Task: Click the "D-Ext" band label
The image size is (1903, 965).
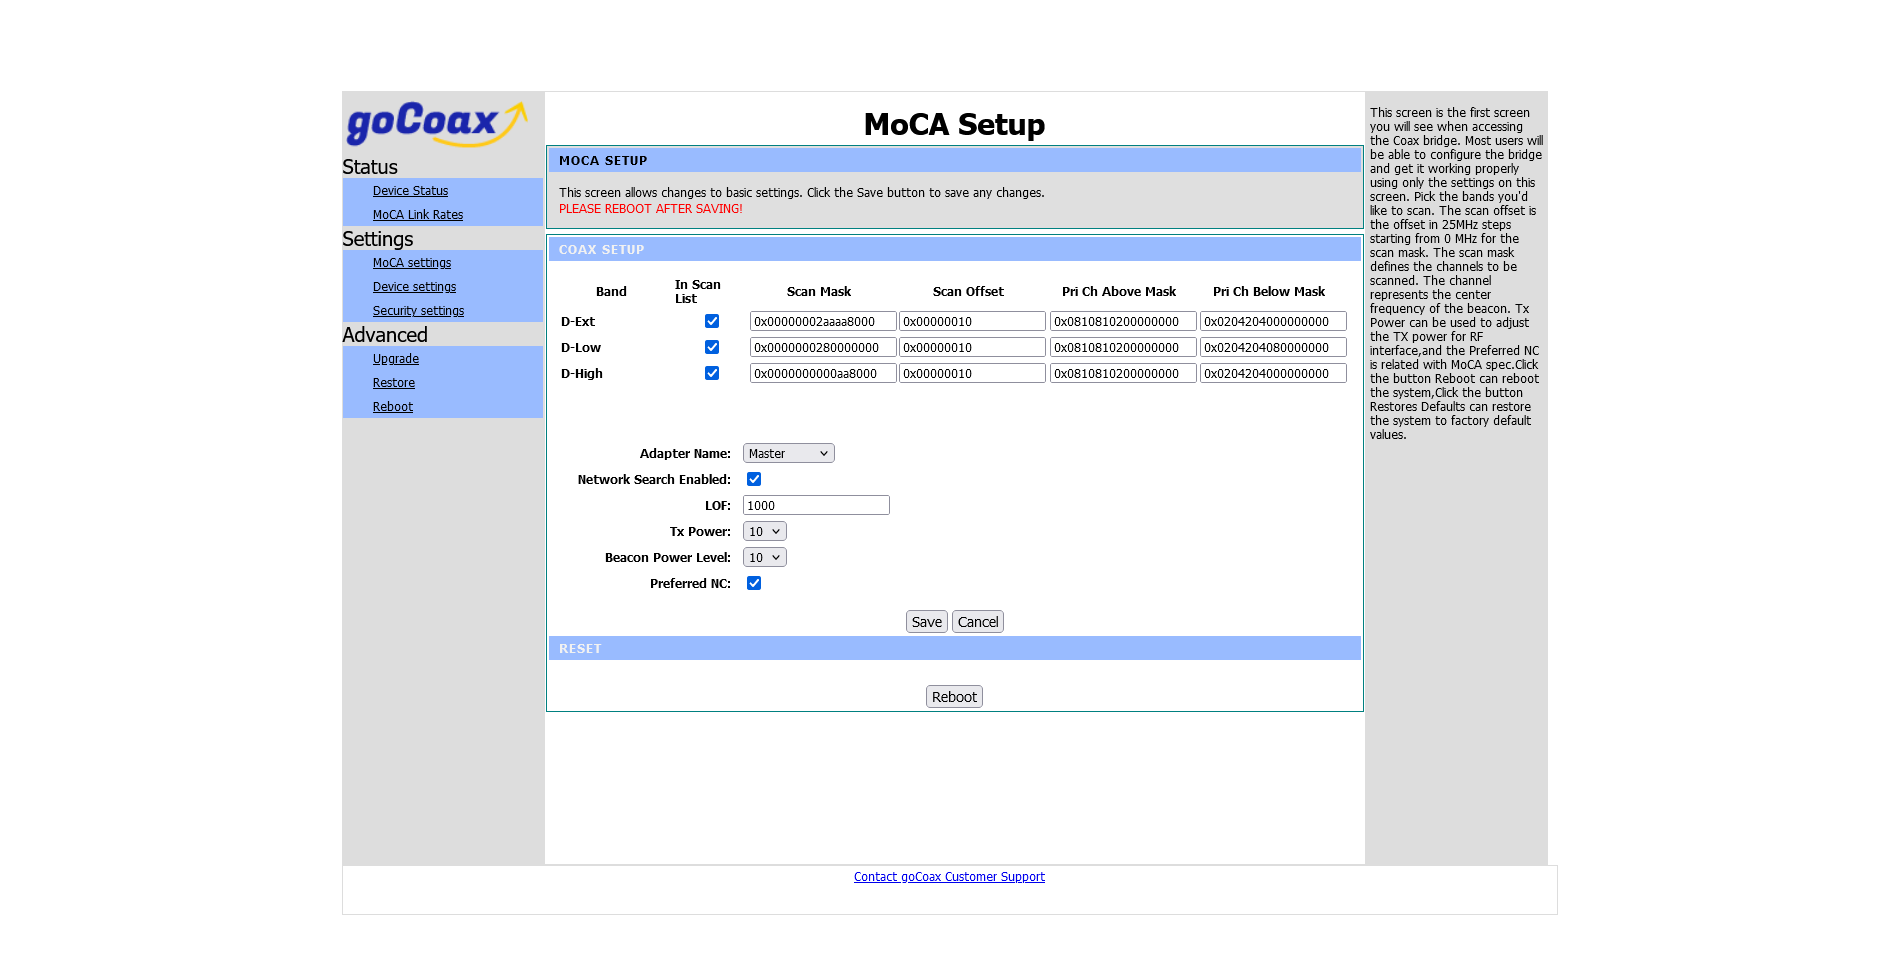Action: point(578,322)
